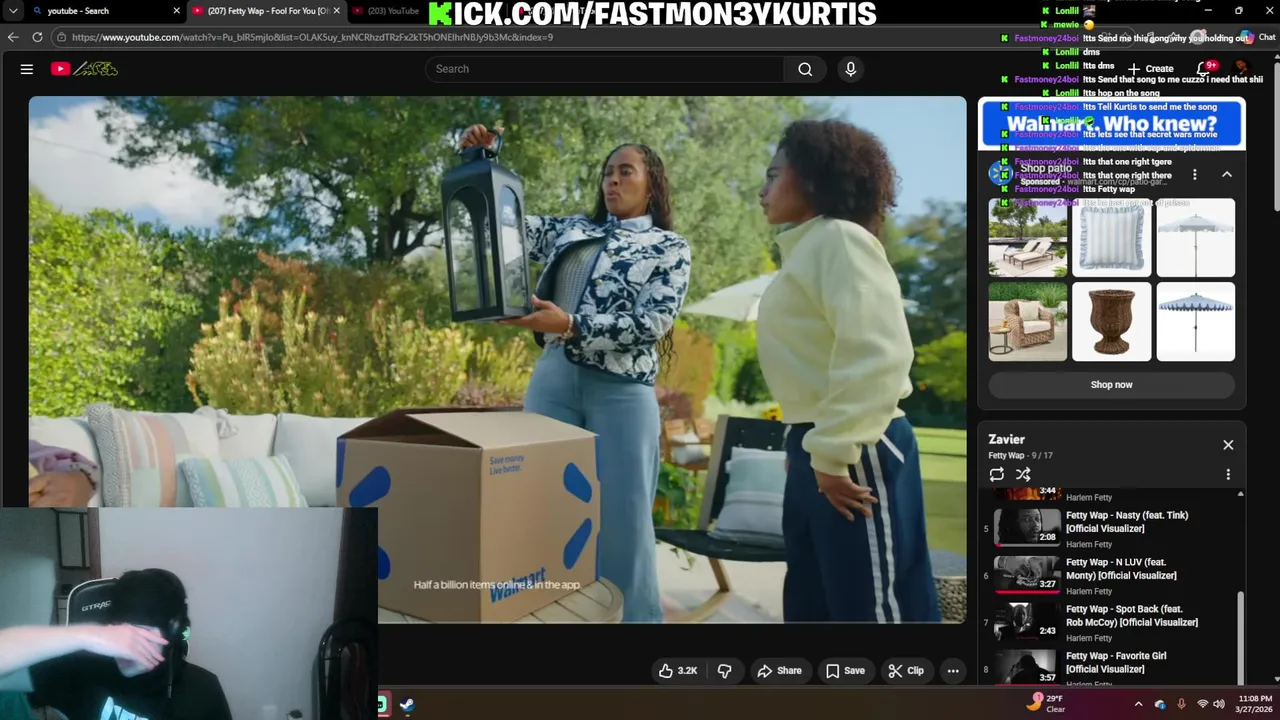Click the main Walmart ad video

click(497, 360)
